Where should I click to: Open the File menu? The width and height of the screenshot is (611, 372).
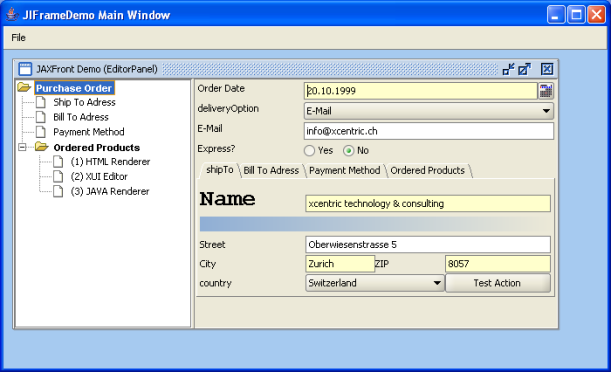pyautogui.click(x=18, y=37)
